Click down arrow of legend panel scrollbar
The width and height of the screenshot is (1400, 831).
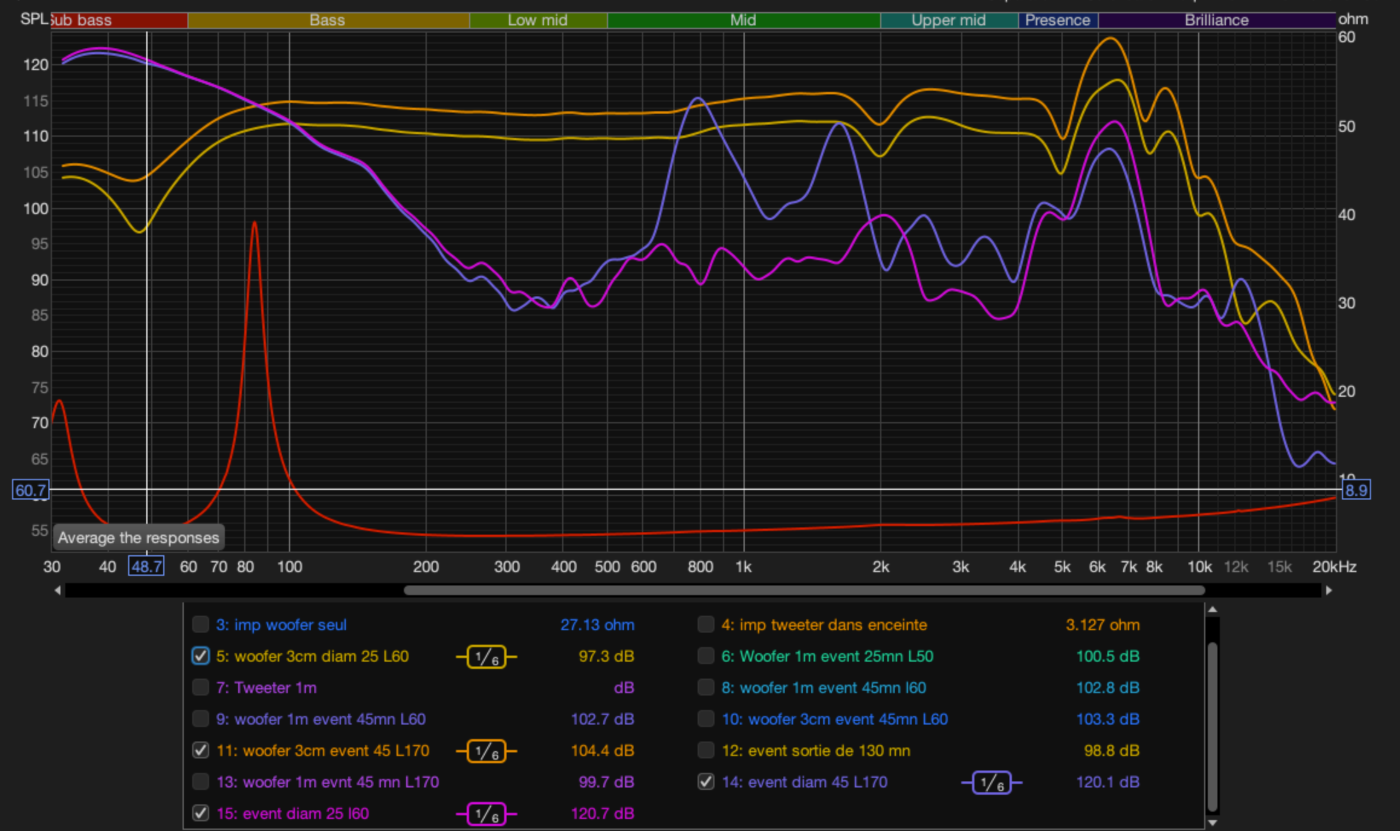[x=1214, y=822]
